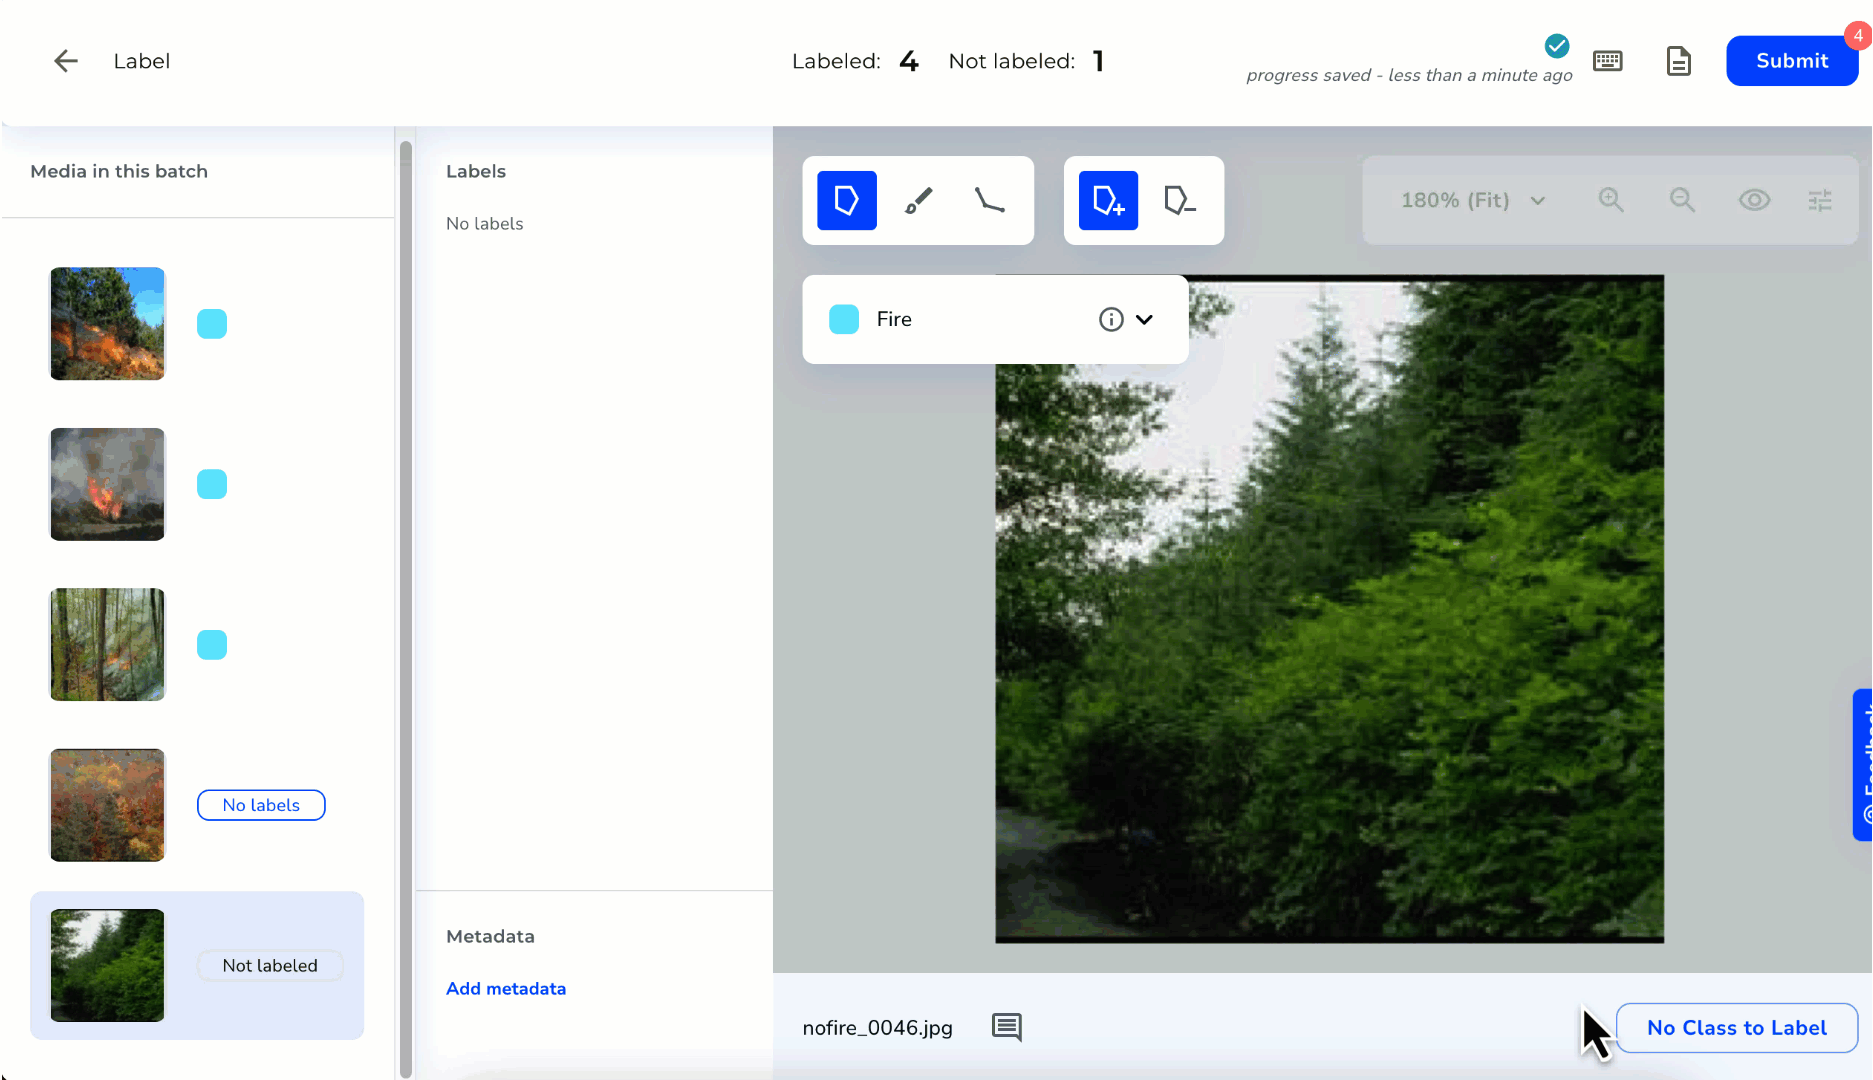Select the brush tool
1873x1080 pixels.
coord(918,200)
